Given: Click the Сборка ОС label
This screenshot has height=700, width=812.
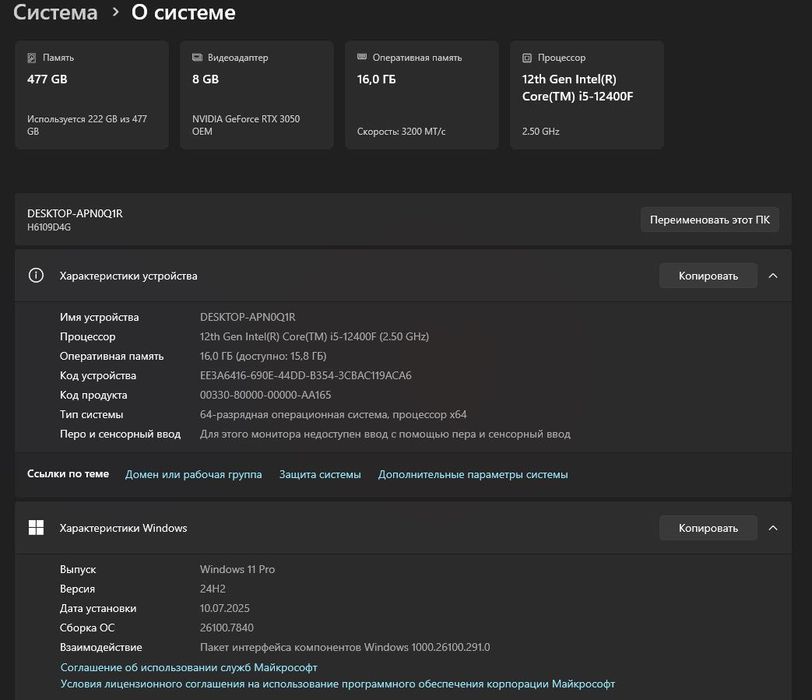Looking at the screenshot, I should point(87,628).
